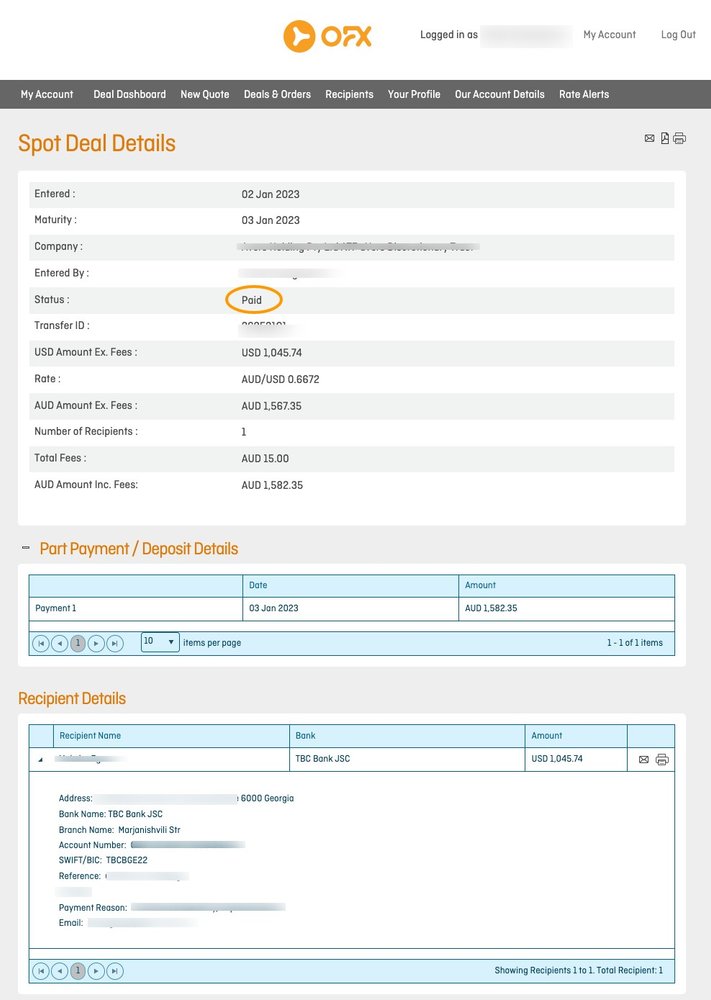
Task: Click the AUD 1,582.35 amount including fees value
Action: (x=272, y=485)
